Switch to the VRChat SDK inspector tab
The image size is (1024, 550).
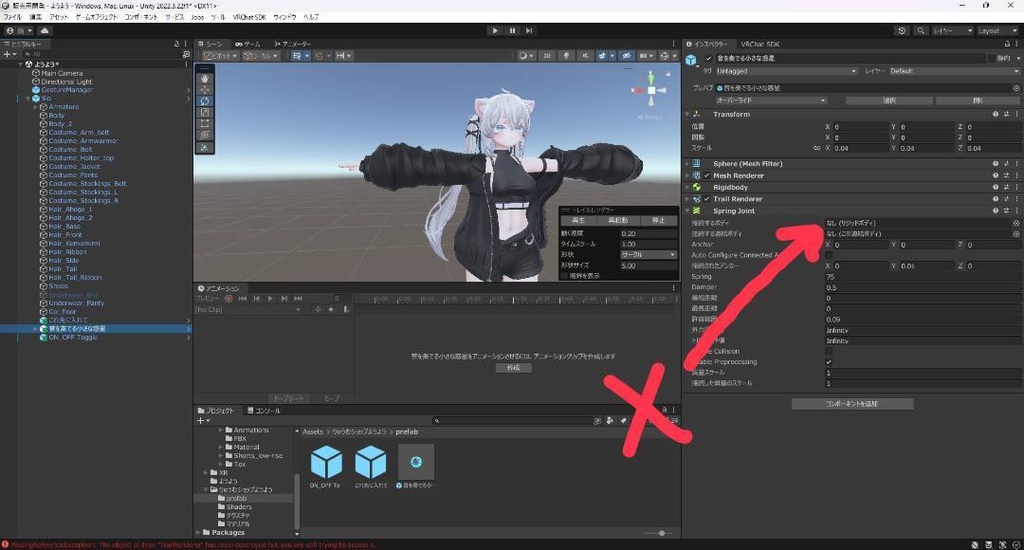pyautogui.click(x=760, y=44)
